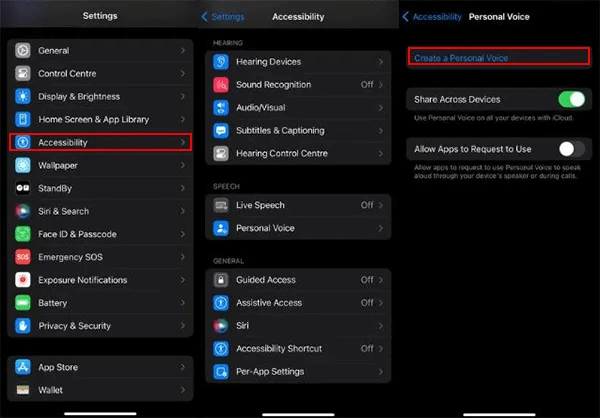Tap the Hearing Devices ear icon
Viewport: 600px width, 418px height.
click(221, 62)
